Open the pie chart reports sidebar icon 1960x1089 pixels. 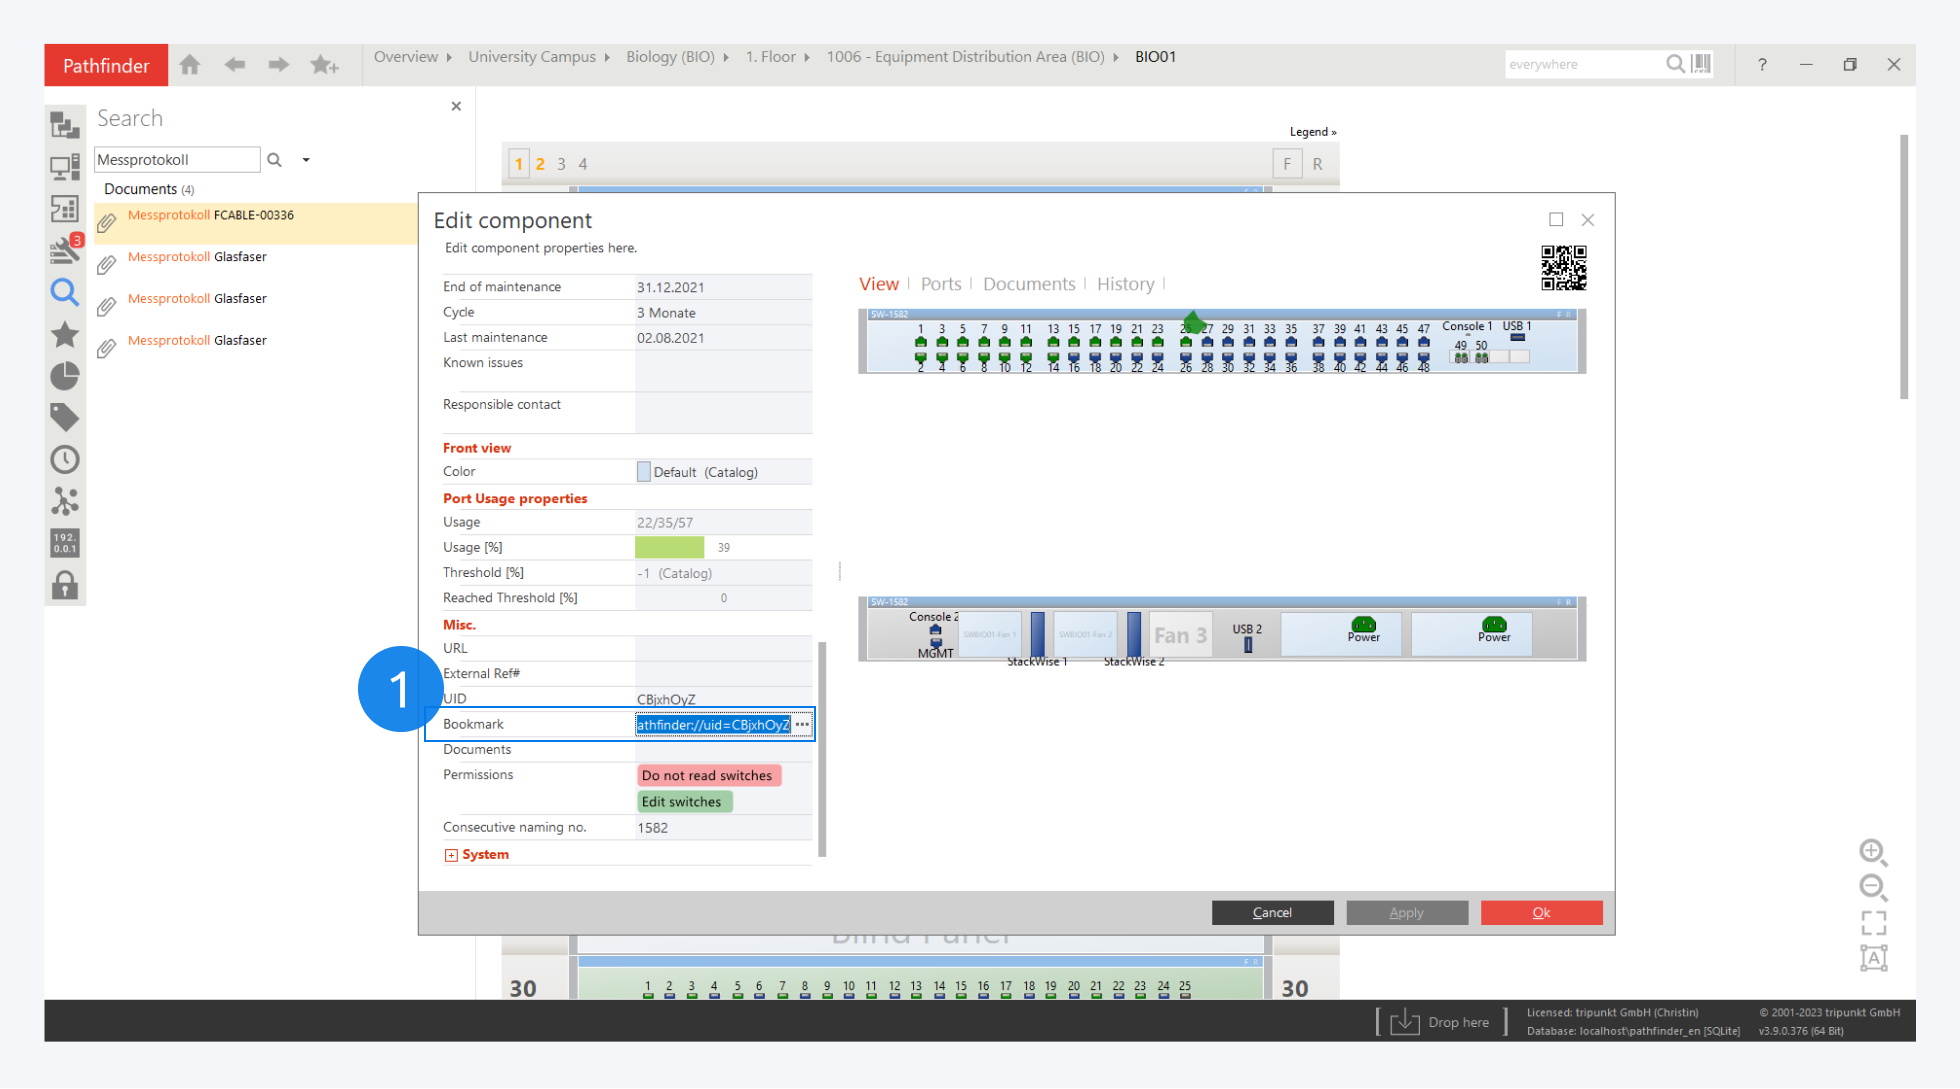[x=65, y=376]
